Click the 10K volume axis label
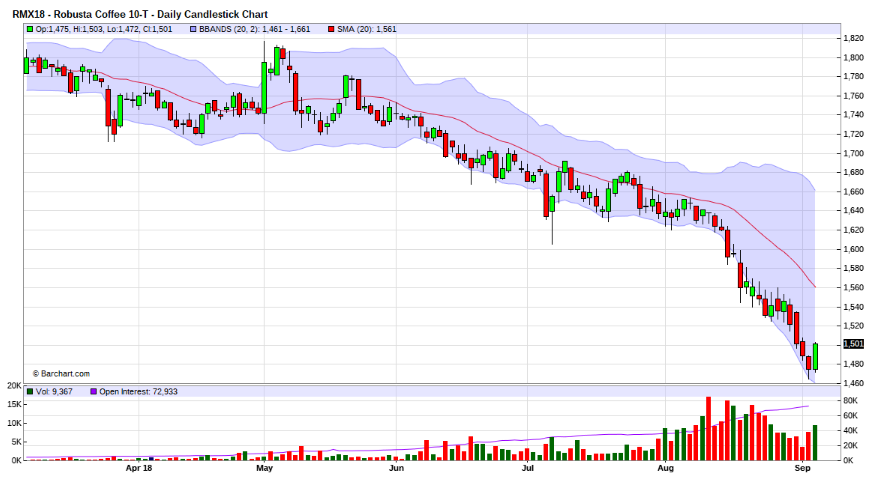The width and height of the screenshot is (872, 480). (x=14, y=423)
